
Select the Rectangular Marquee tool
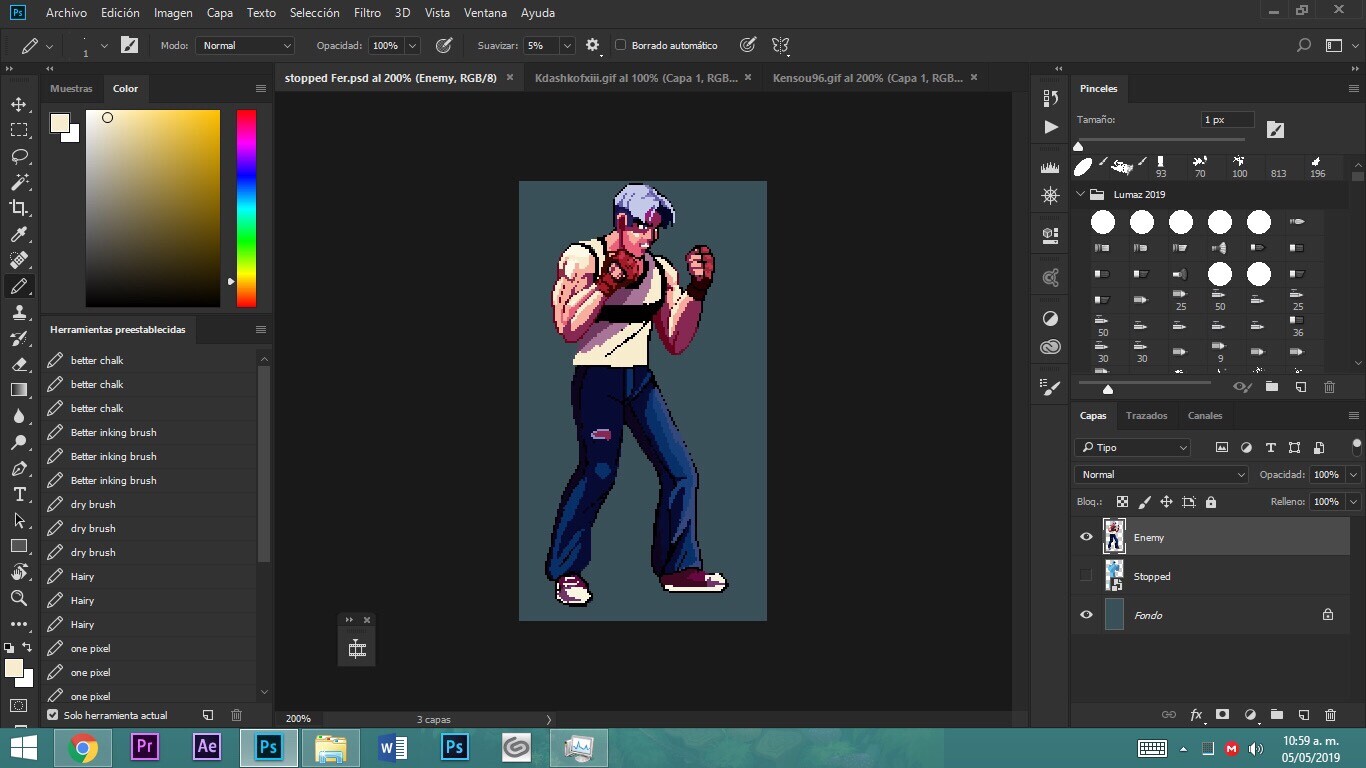point(19,130)
